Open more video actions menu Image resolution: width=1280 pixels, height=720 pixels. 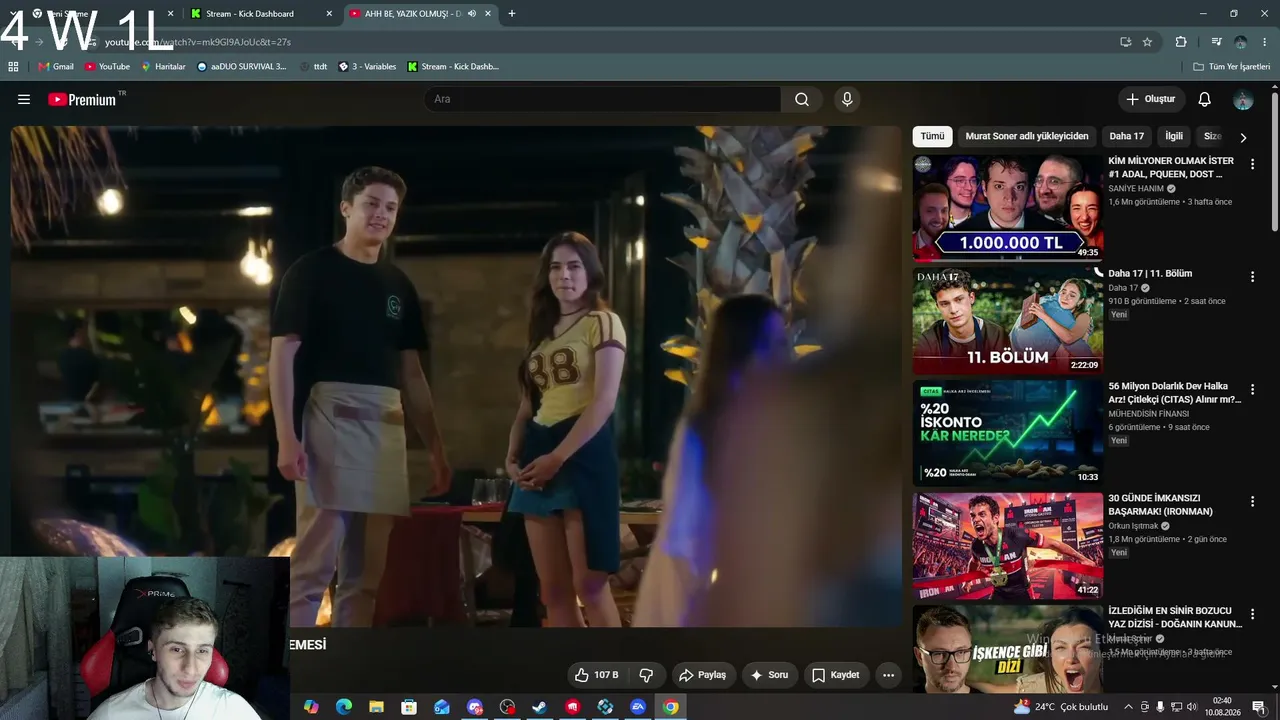click(888, 675)
